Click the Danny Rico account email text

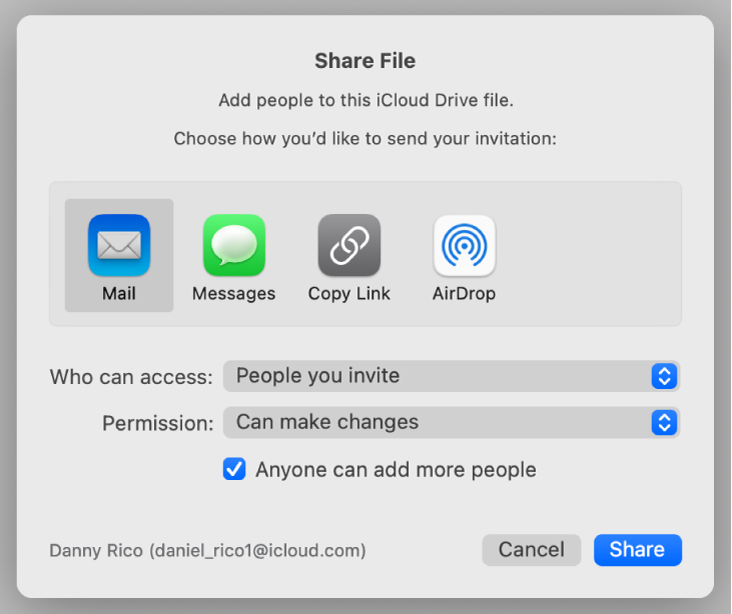tap(207, 550)
